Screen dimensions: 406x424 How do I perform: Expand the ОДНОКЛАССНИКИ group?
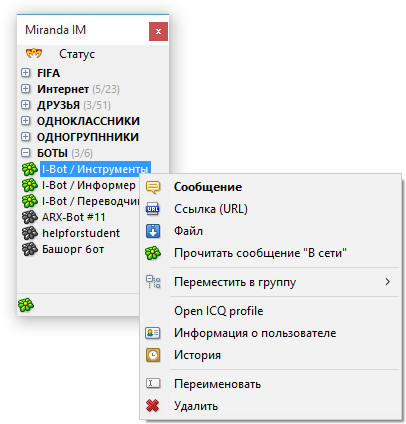pos(25,121)
